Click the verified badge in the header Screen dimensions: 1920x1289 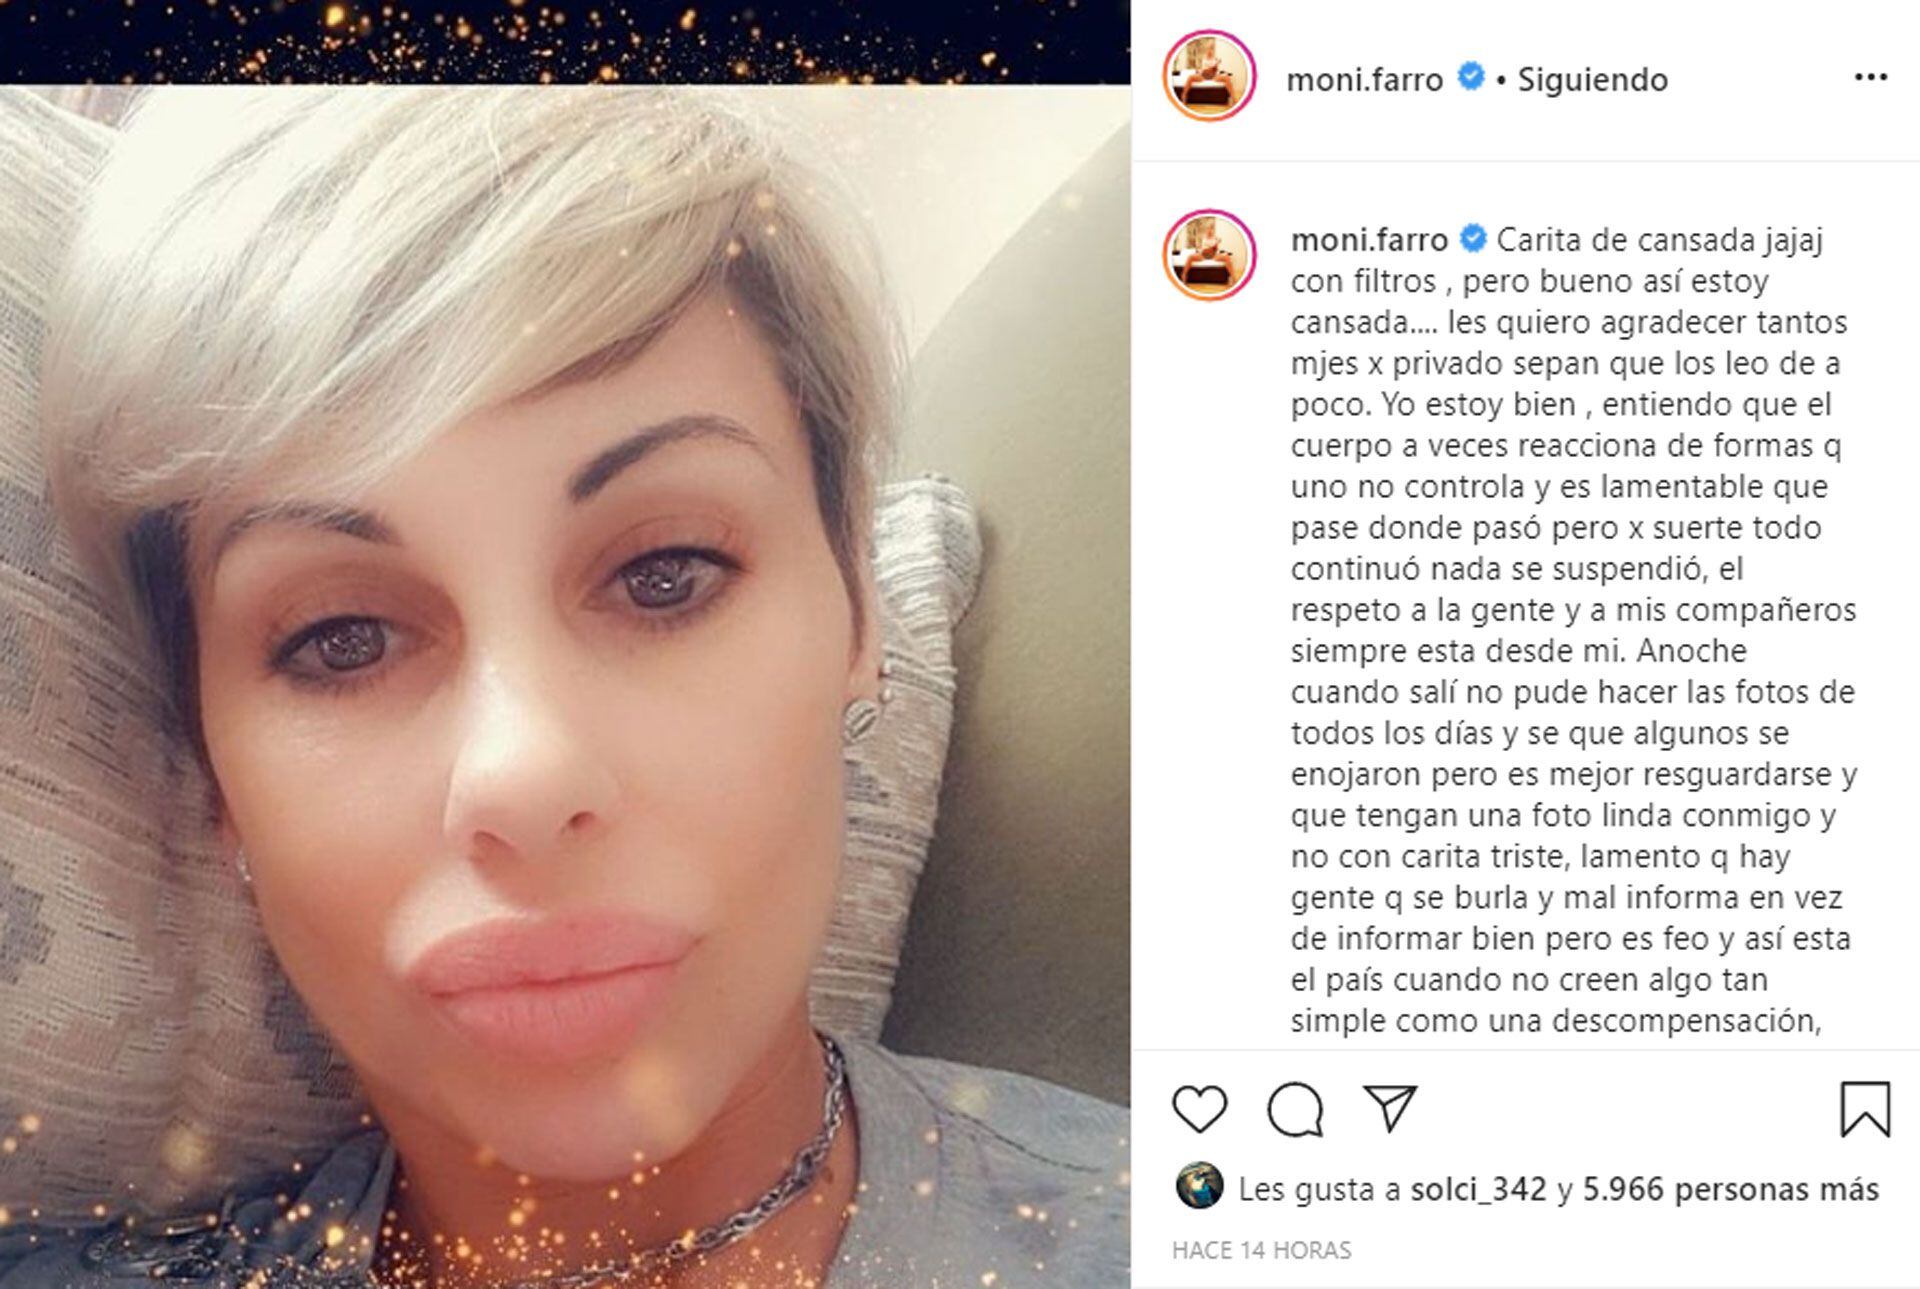tap(1470, 76)
